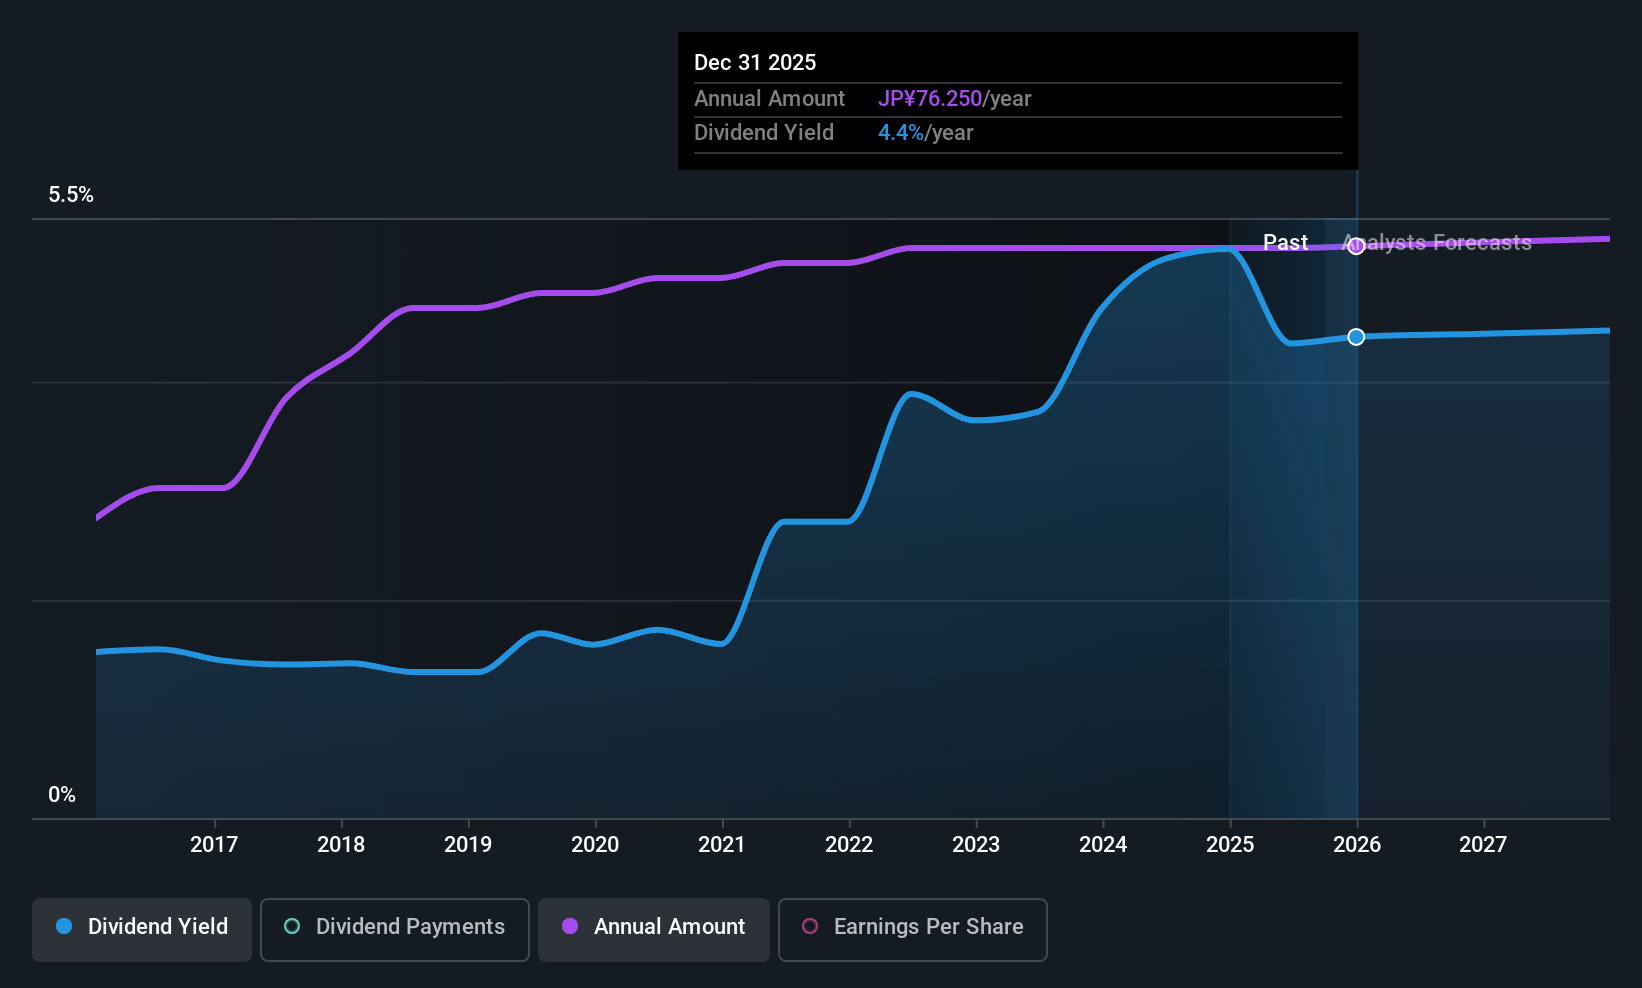Click the Analysts Forecasts label
Screen dimensions: 1642x988
(1437, 242)
